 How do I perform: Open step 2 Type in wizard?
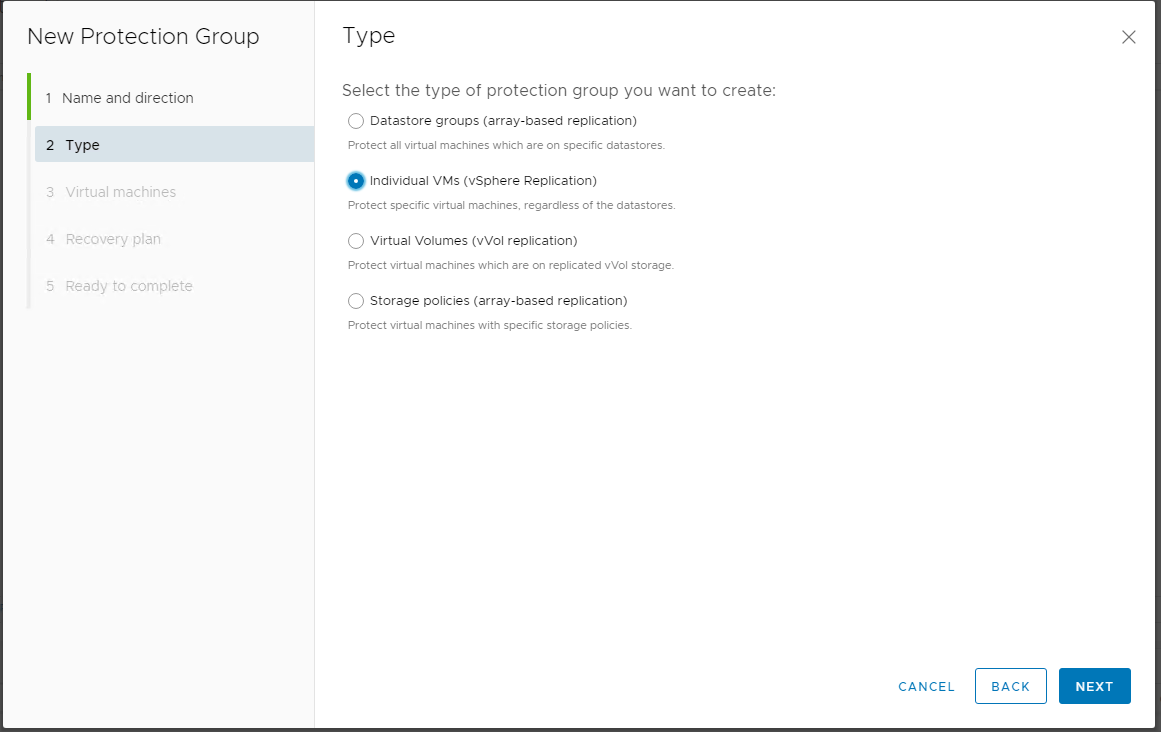pyautogui.click(x=174, y=144)
